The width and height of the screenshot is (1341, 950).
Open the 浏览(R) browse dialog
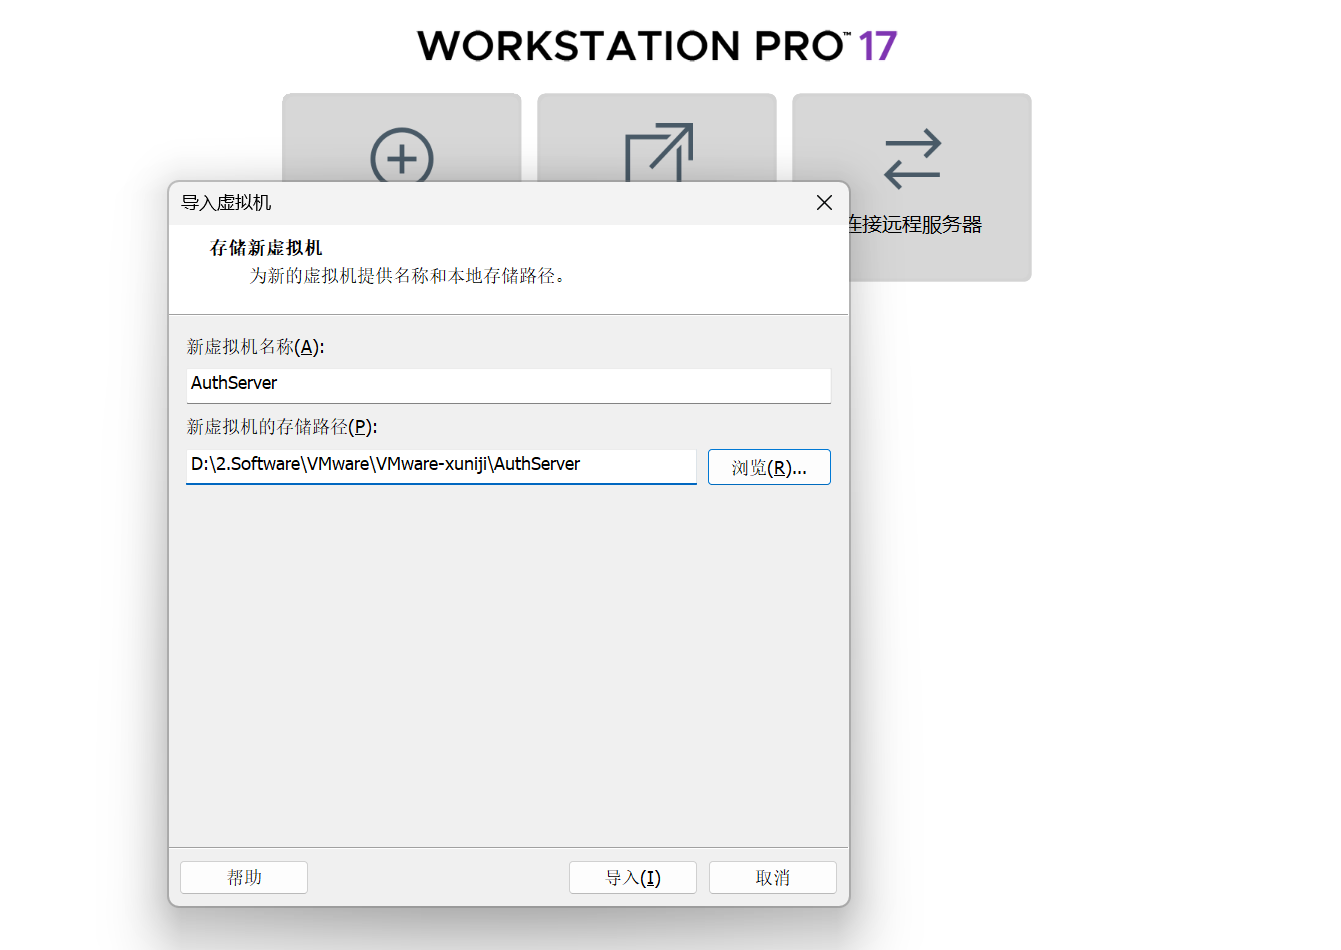tap(769, 466)
